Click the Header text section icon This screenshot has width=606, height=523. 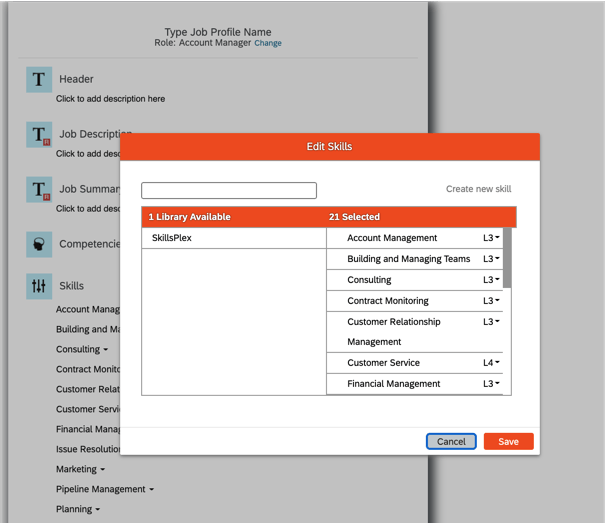pos(39,79)
